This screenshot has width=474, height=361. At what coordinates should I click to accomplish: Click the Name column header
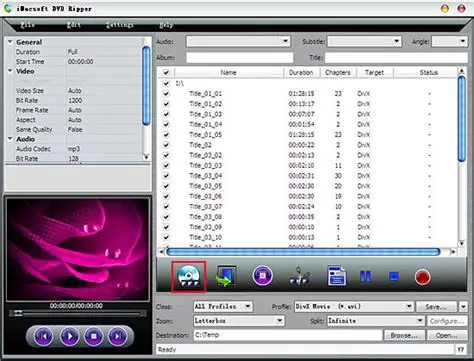point(229,72)
